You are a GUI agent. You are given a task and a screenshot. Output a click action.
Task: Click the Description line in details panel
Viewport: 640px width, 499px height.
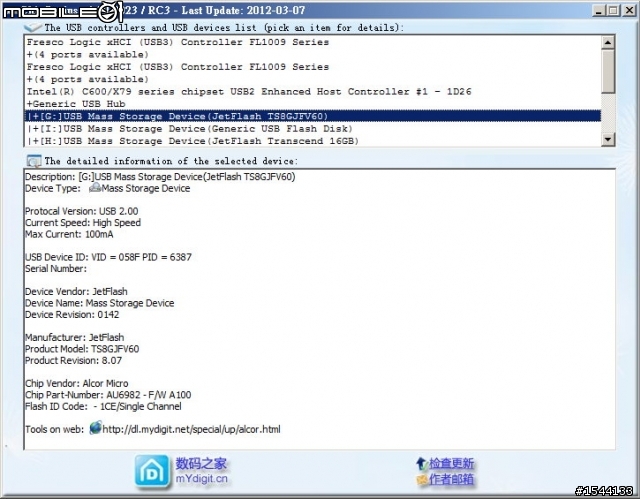coord(160,177)
